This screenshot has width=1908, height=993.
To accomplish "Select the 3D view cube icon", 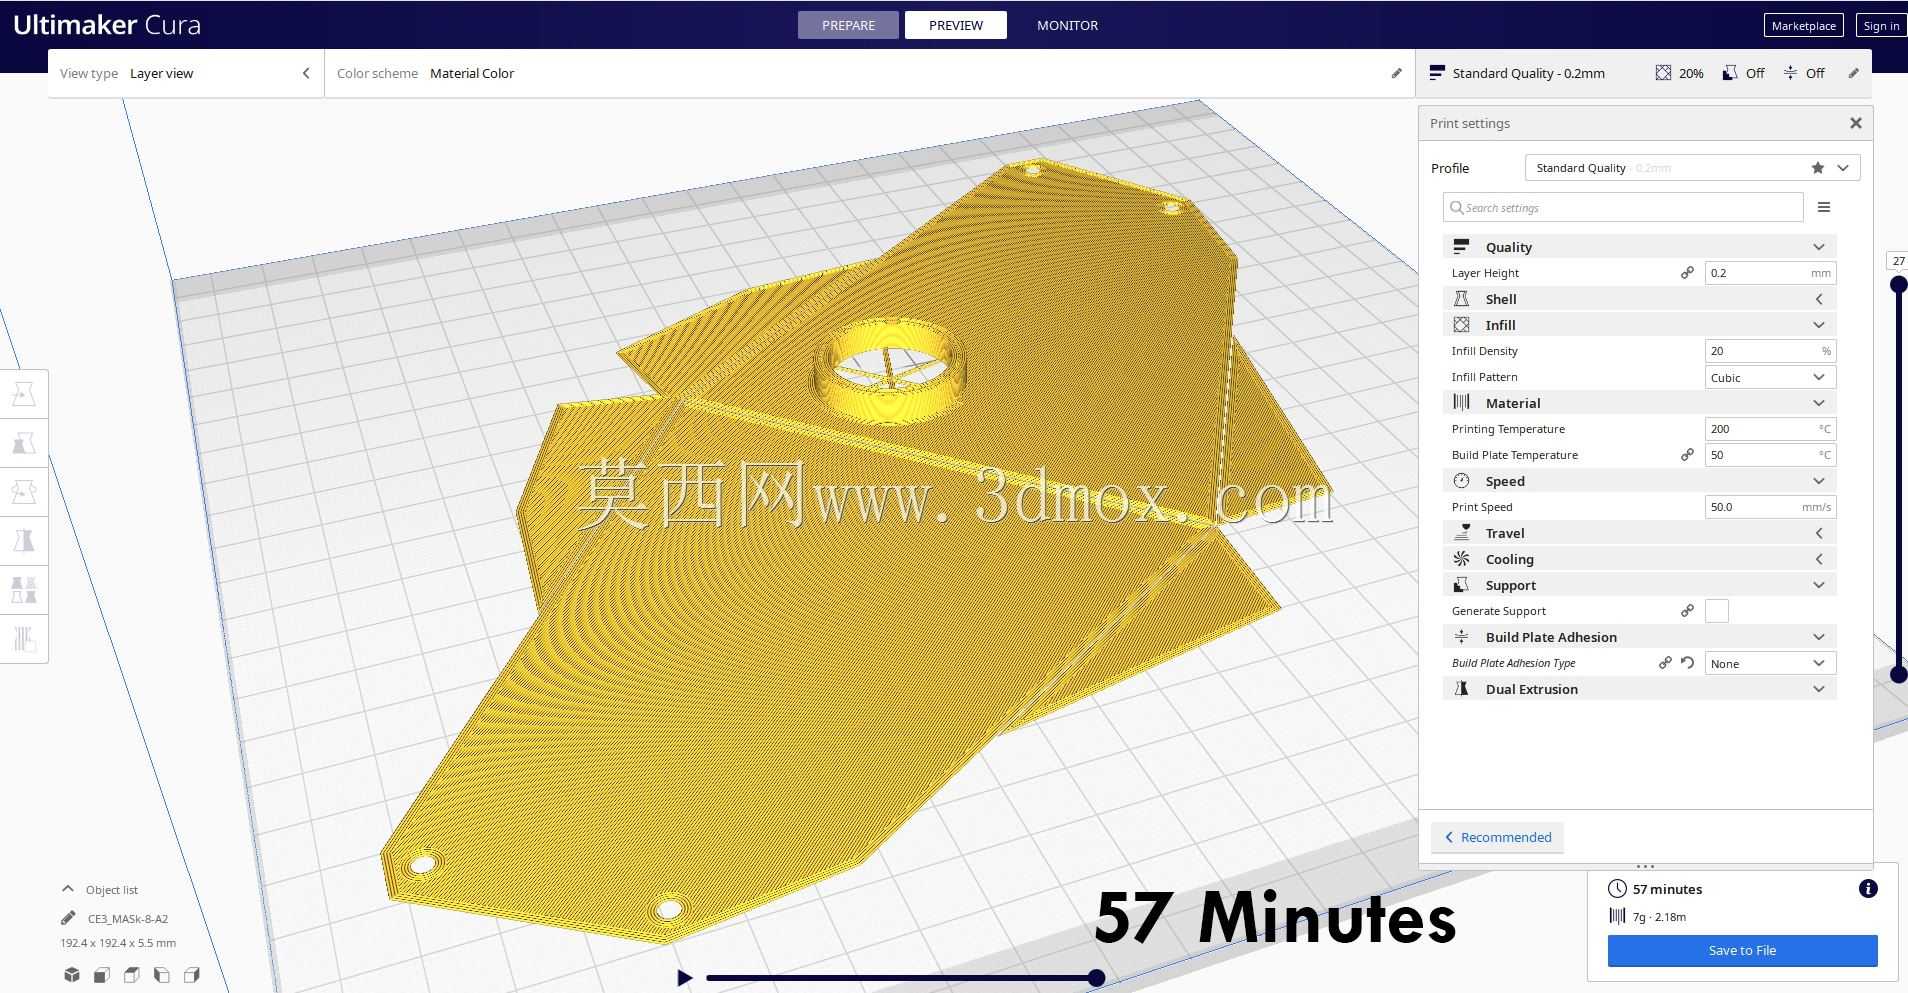I will (71, 975).
